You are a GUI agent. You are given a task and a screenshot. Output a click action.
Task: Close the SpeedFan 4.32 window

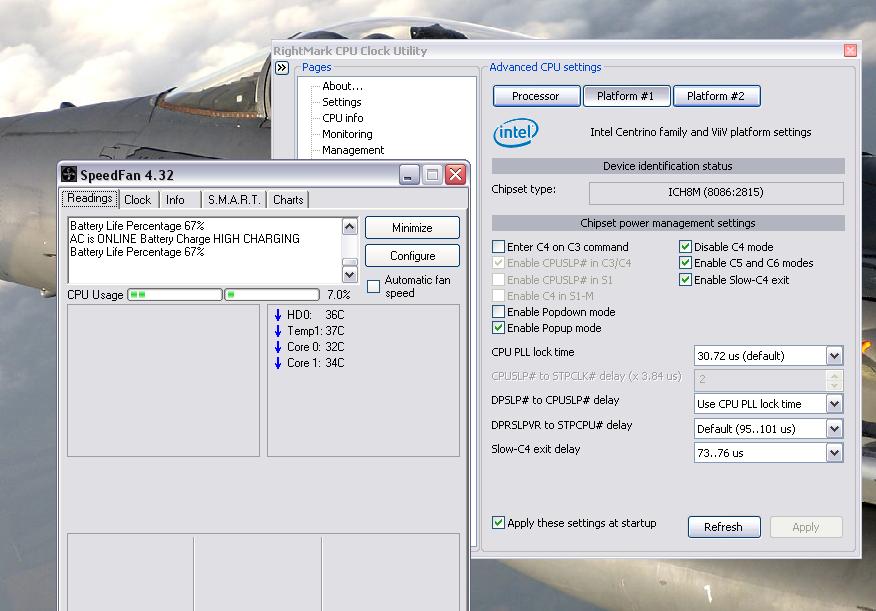pyautogui.click(x=455, y=175)
